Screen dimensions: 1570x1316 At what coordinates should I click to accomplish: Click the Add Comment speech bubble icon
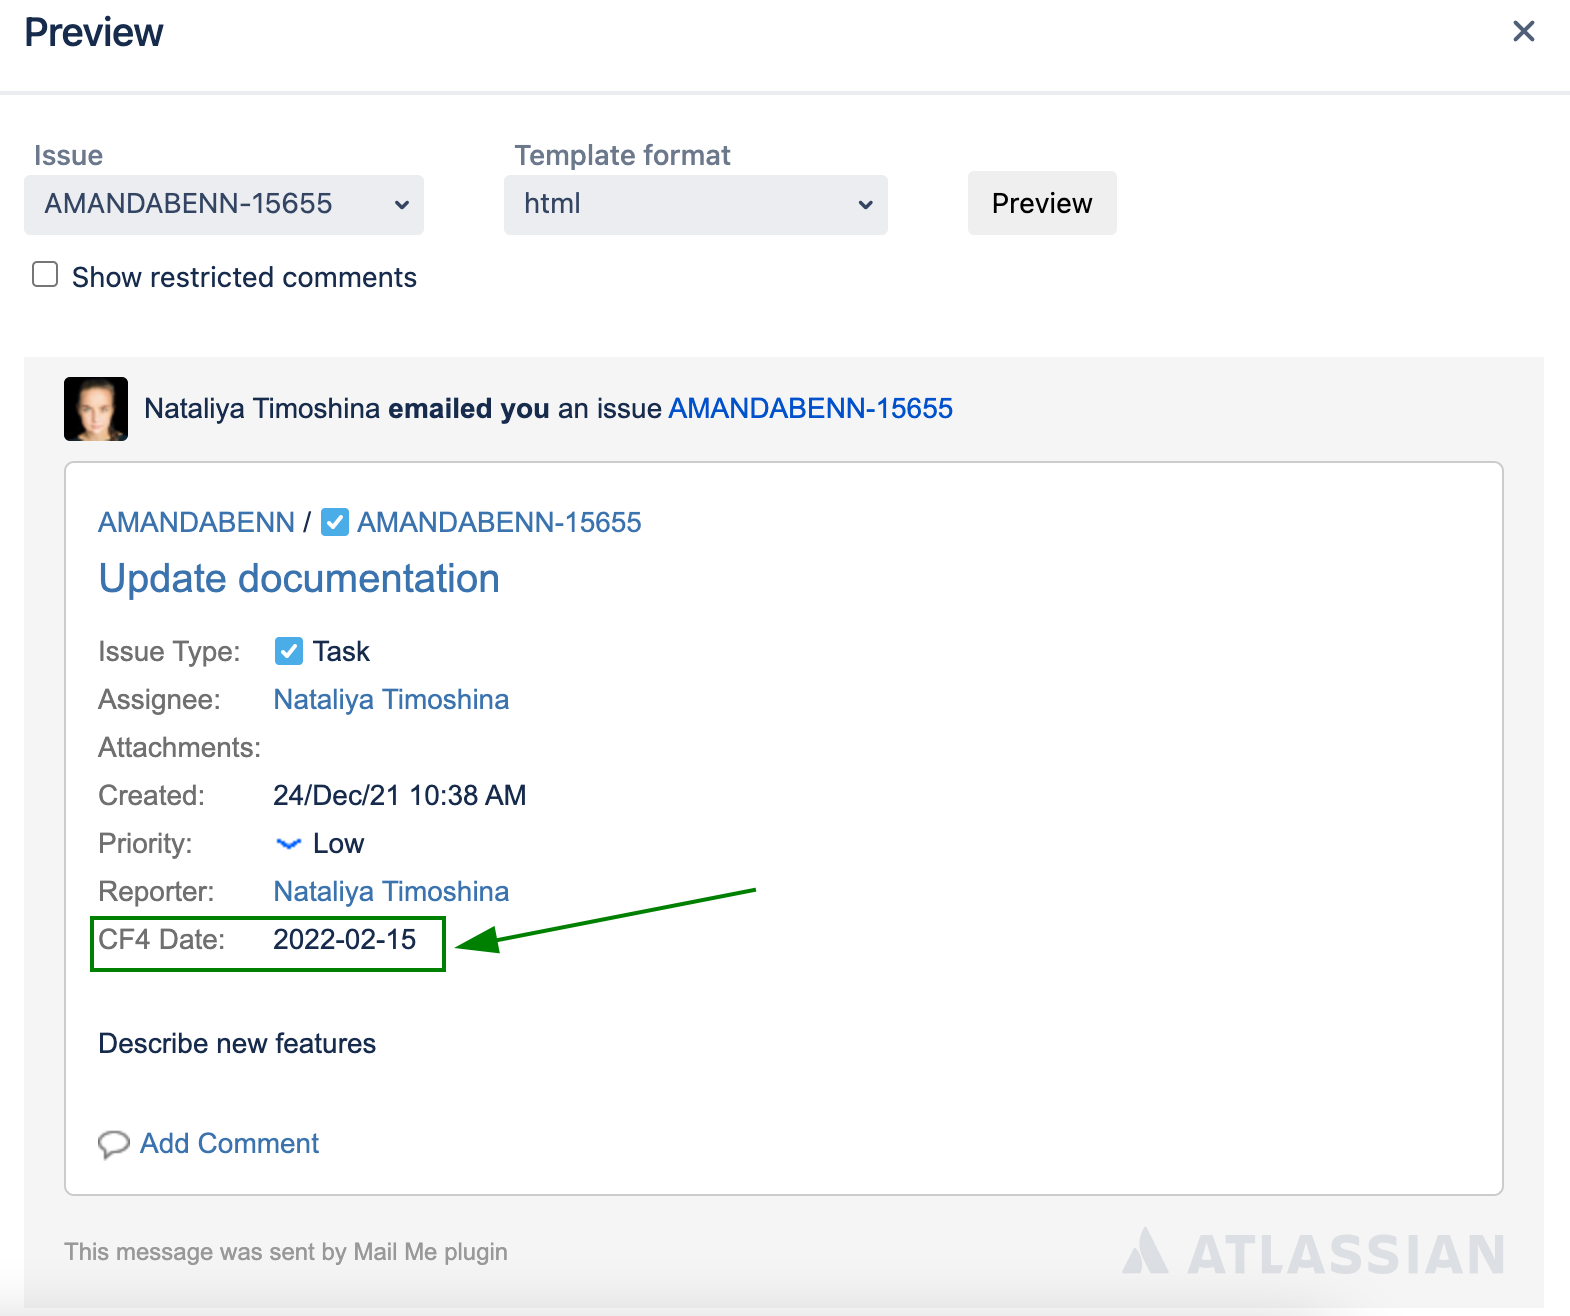tap(114, 1144)
